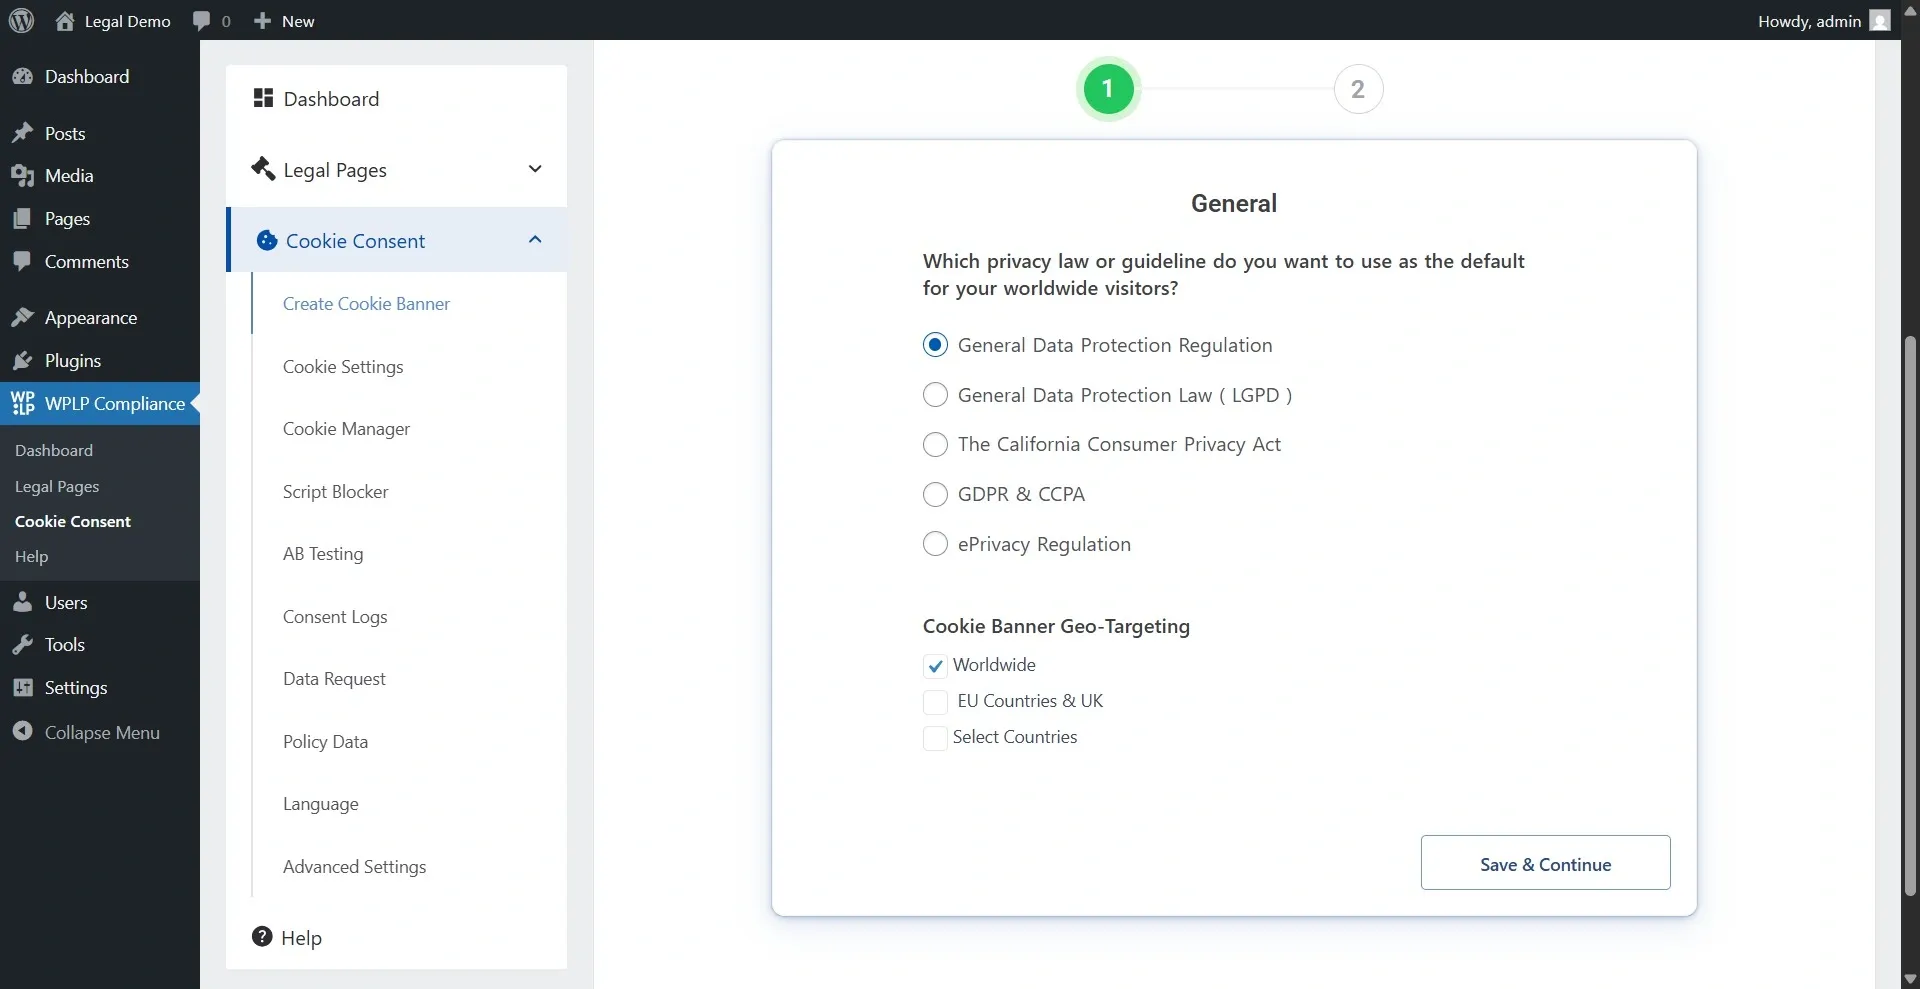Open Policy Data submenu item
Screen dimensions: 1920x989
(325, 741)
